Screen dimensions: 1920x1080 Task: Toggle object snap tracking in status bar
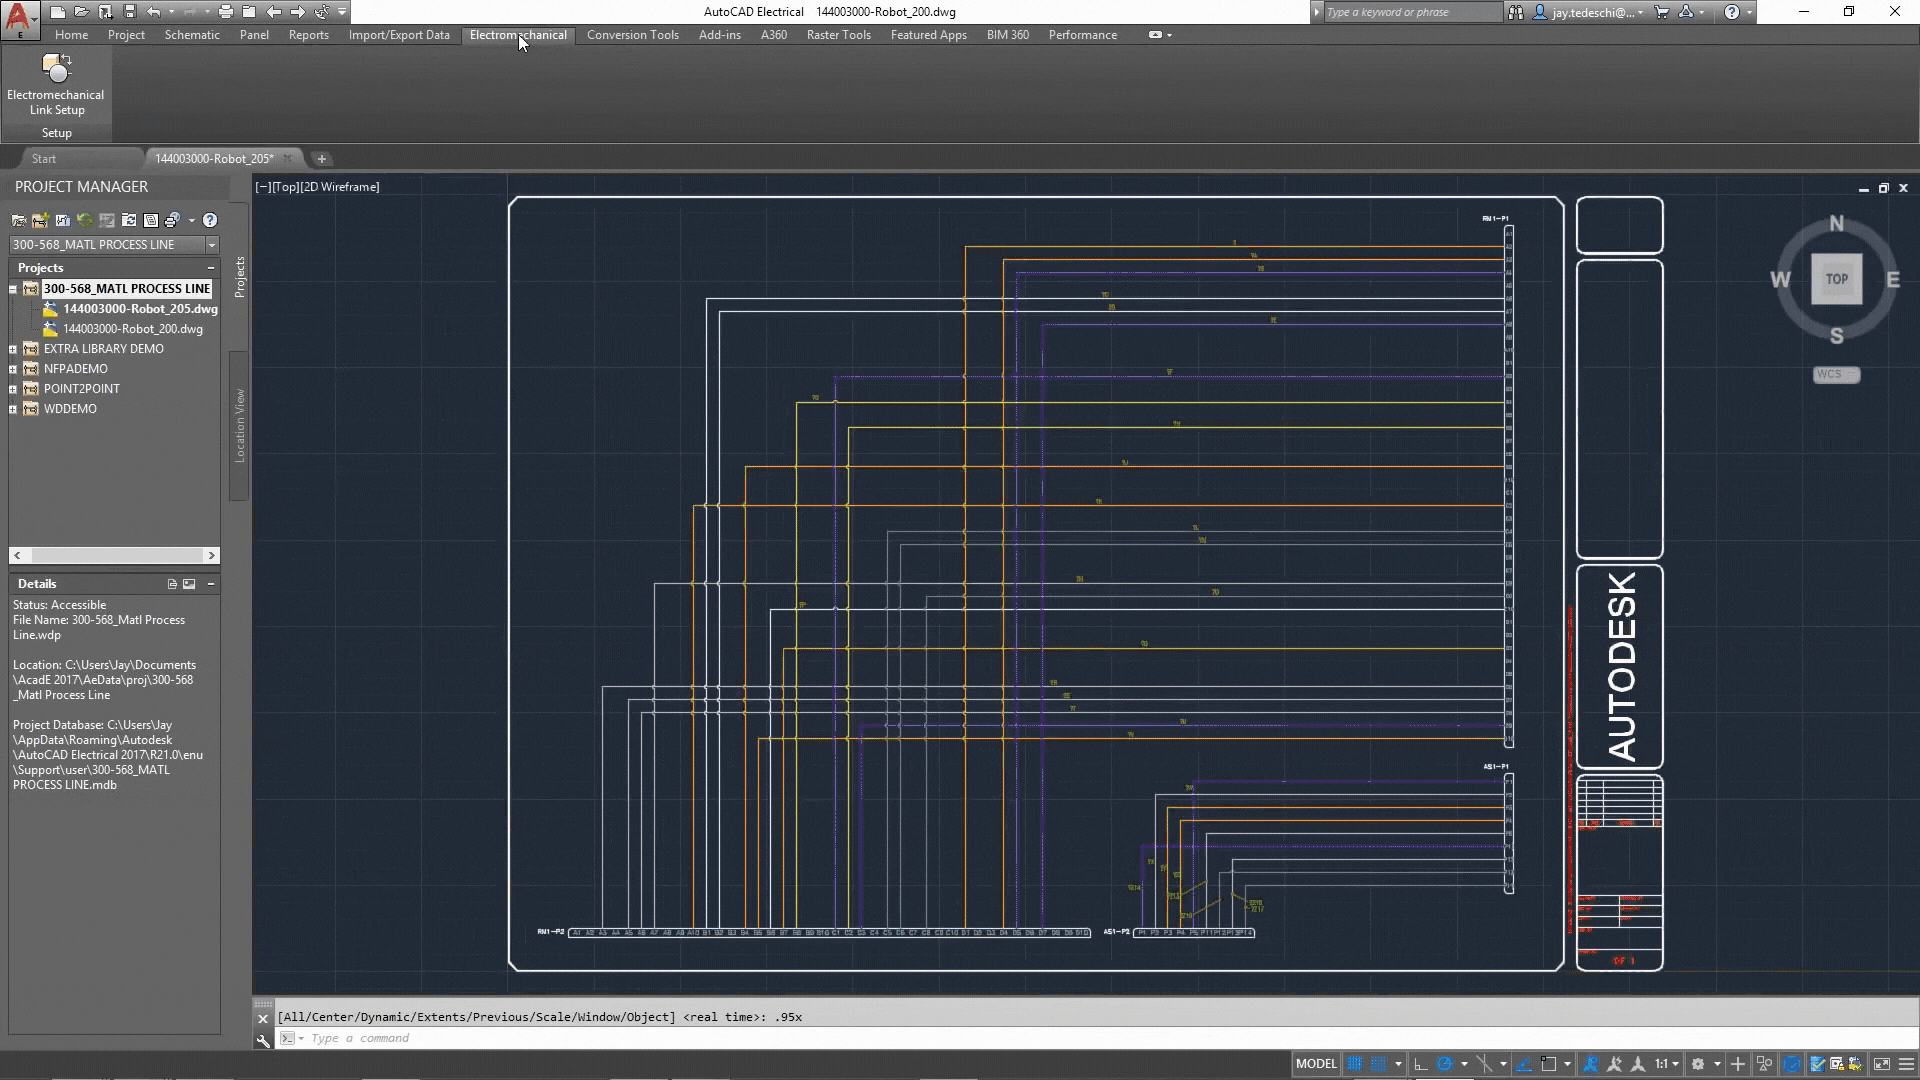(x=1524, y=1064)
